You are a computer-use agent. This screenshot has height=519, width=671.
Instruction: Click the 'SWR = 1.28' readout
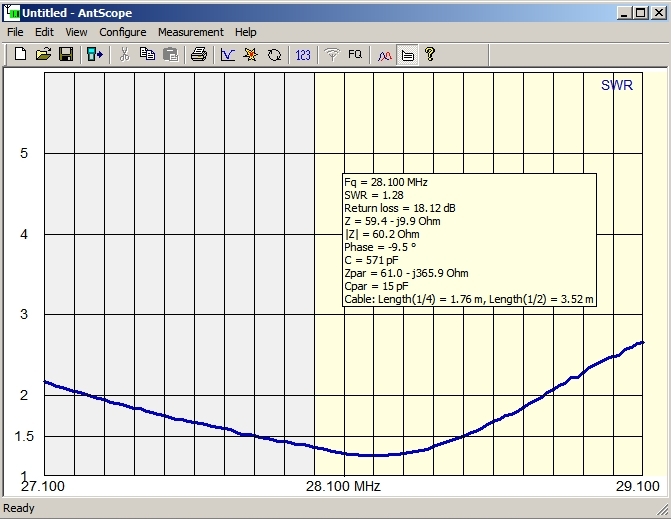coord(374,195)
